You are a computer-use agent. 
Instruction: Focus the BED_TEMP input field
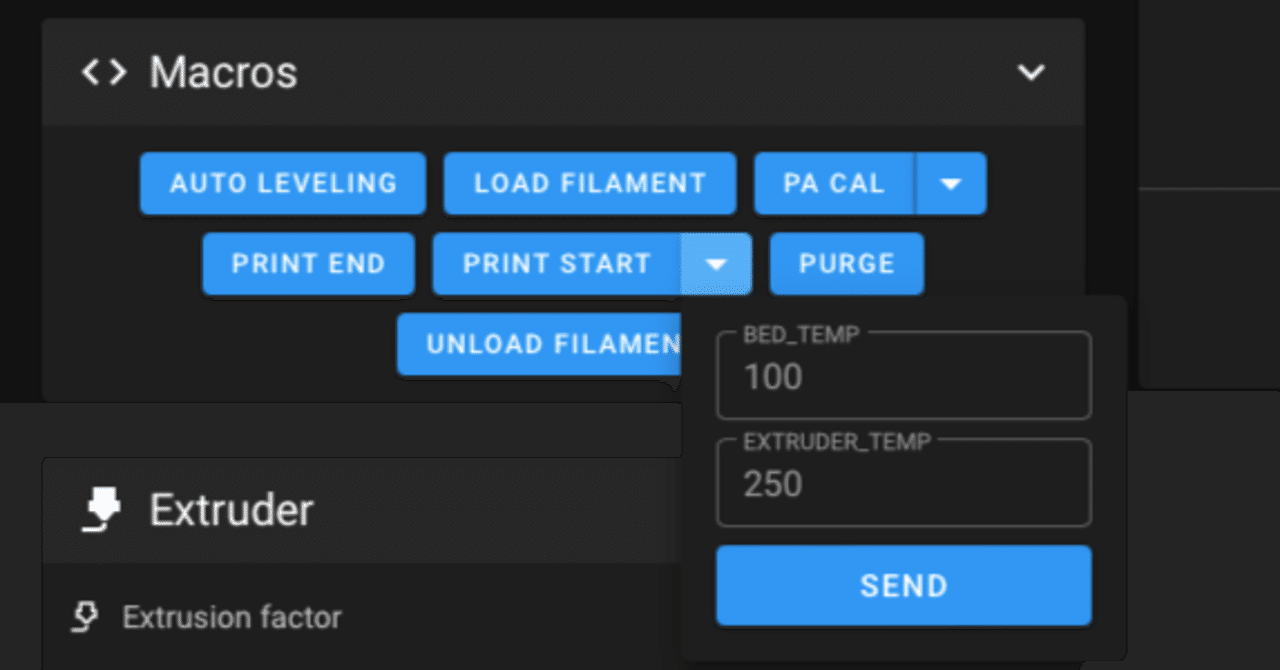pos(903,378)
